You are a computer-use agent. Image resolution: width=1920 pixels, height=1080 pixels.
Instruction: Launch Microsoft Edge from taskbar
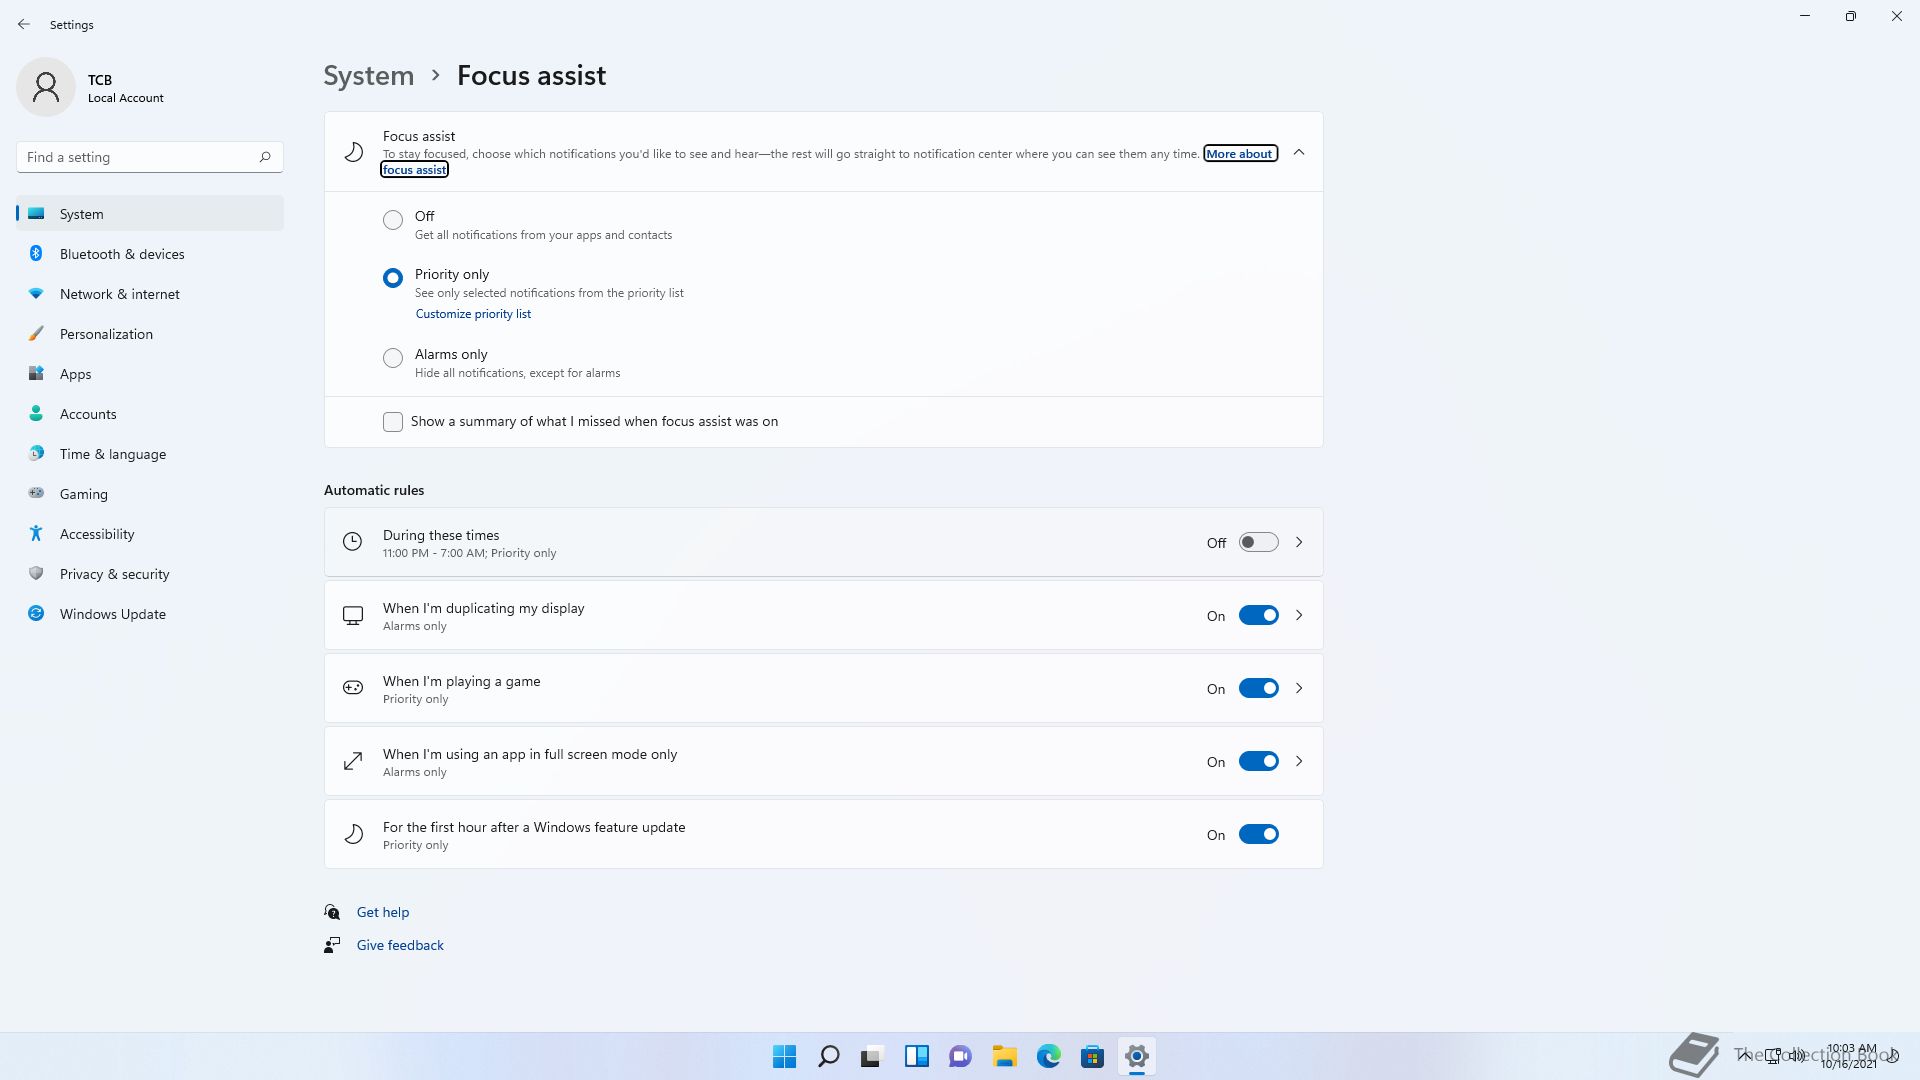tap(1049, 1056)
